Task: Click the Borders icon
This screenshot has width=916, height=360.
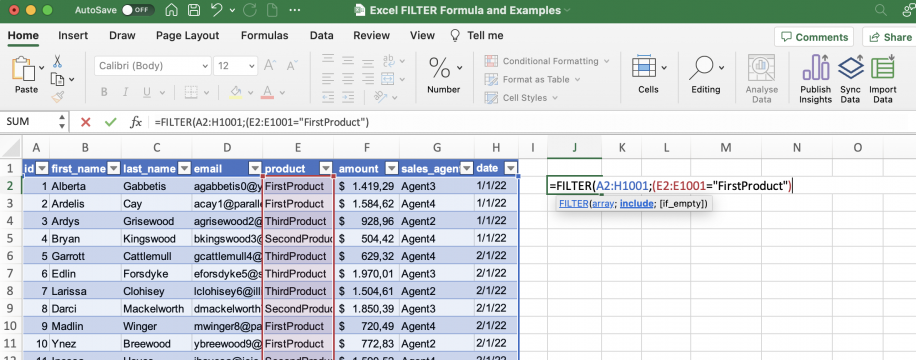Action: point(190,92)
